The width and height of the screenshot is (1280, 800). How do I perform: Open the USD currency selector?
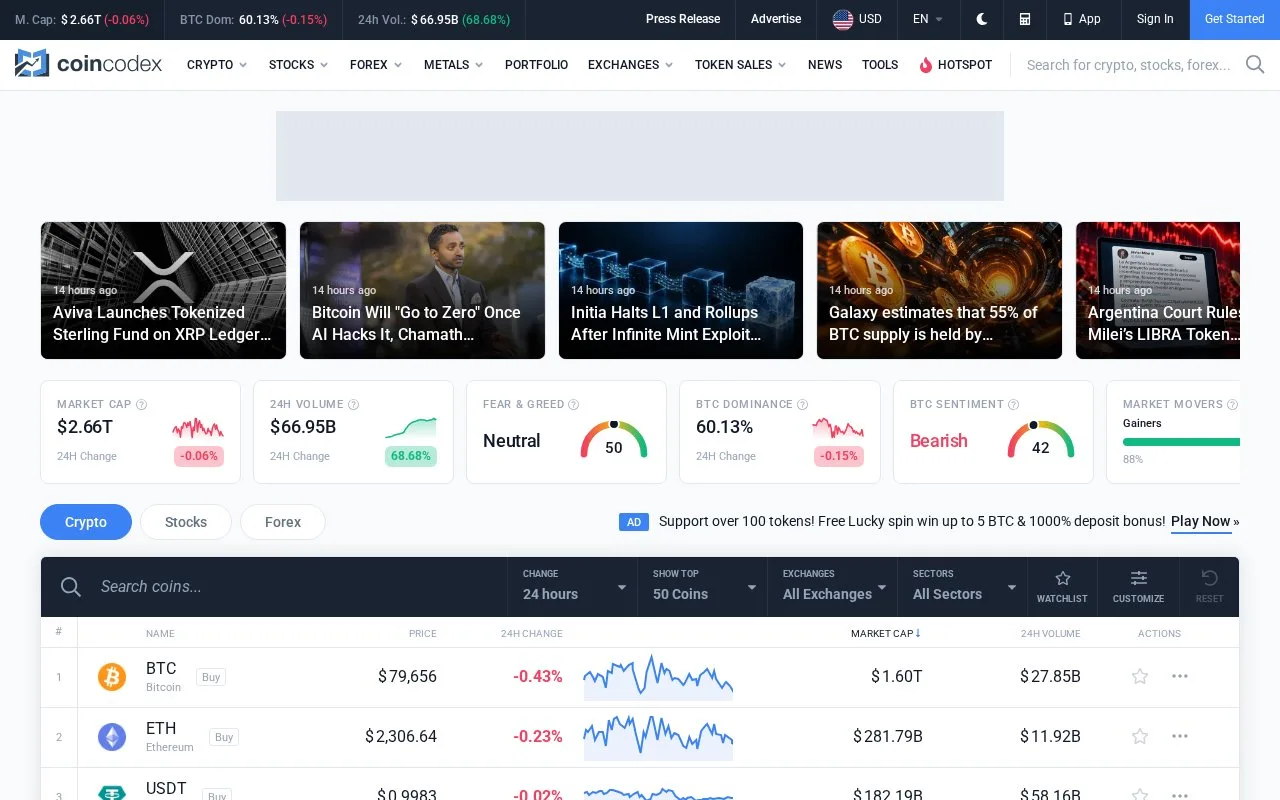tap(857, 19)
